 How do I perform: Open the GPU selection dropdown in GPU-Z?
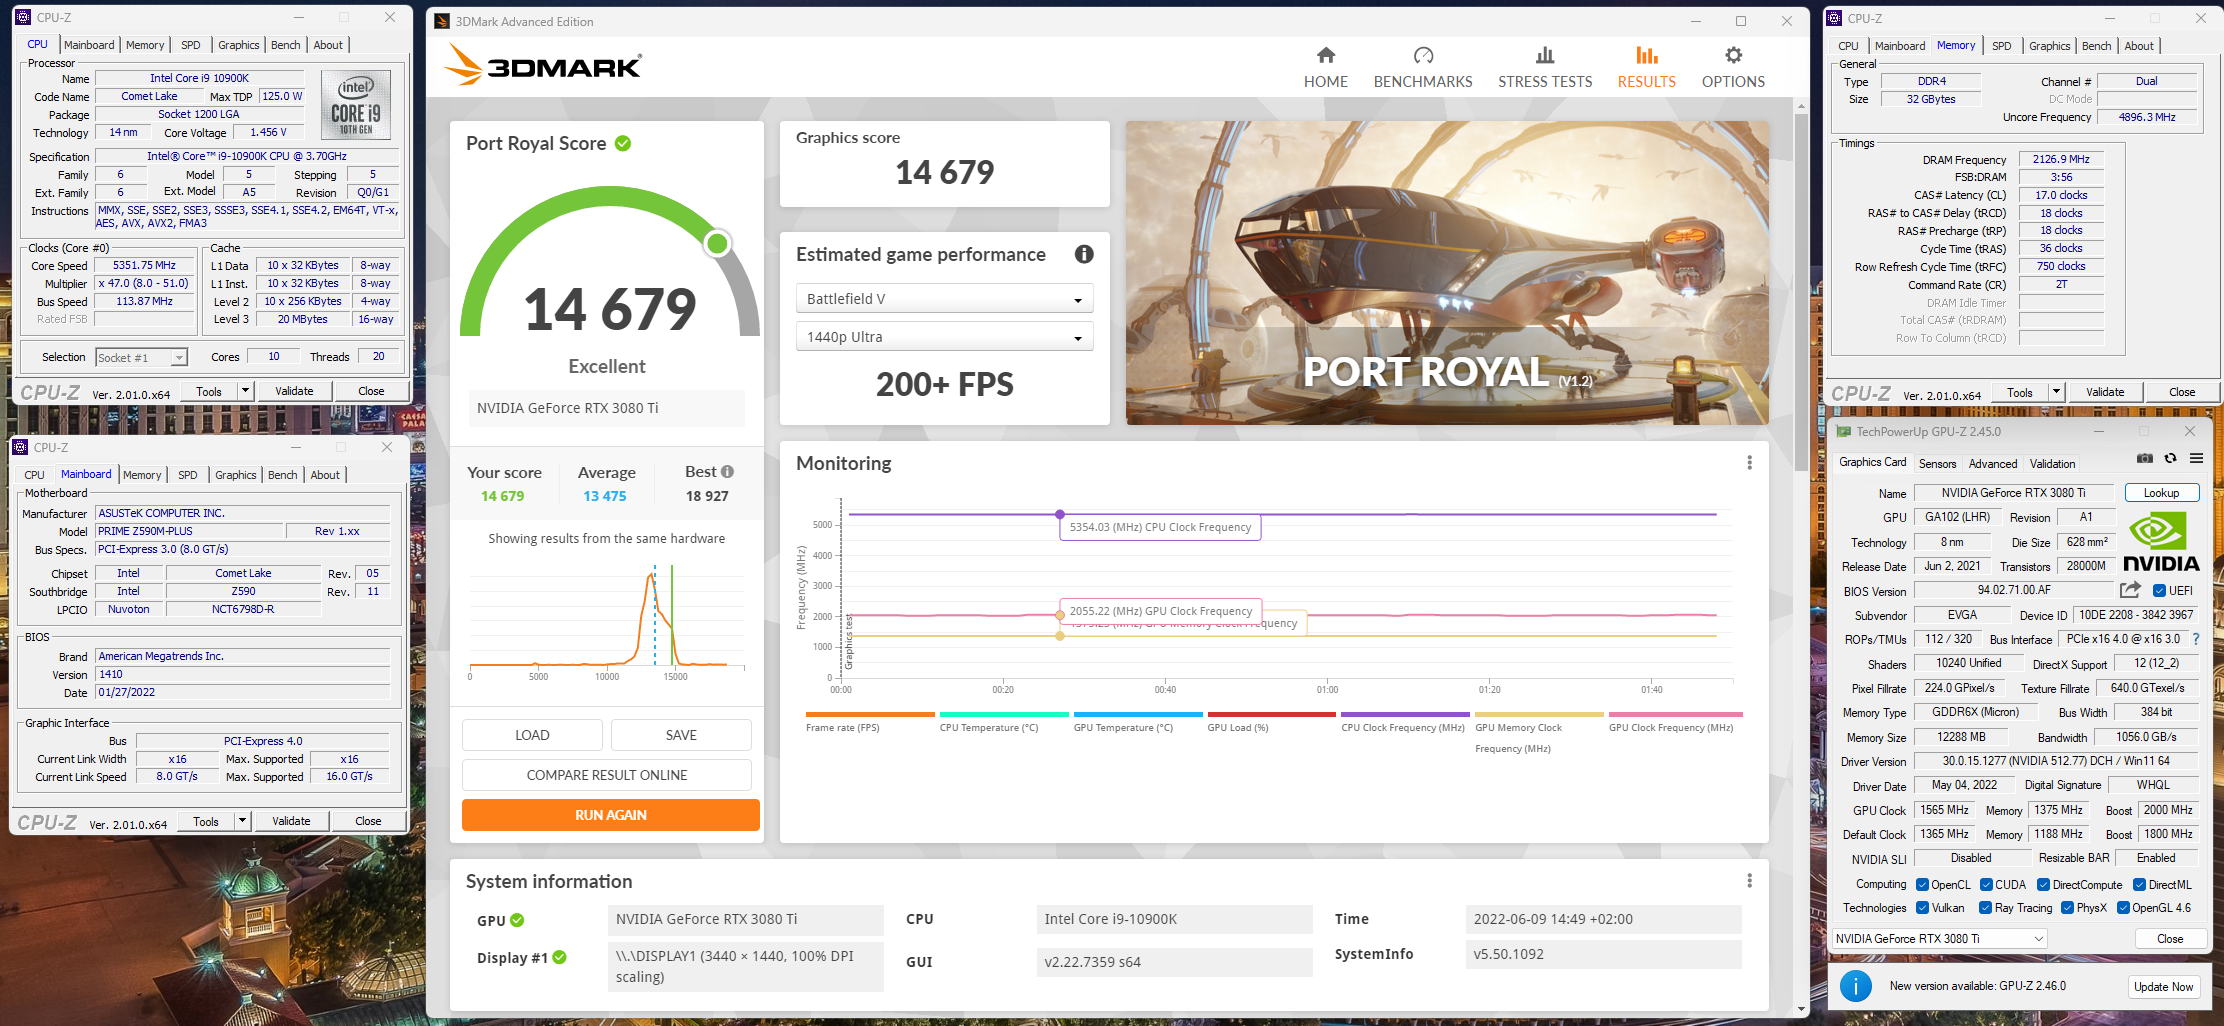[1939, 939]
